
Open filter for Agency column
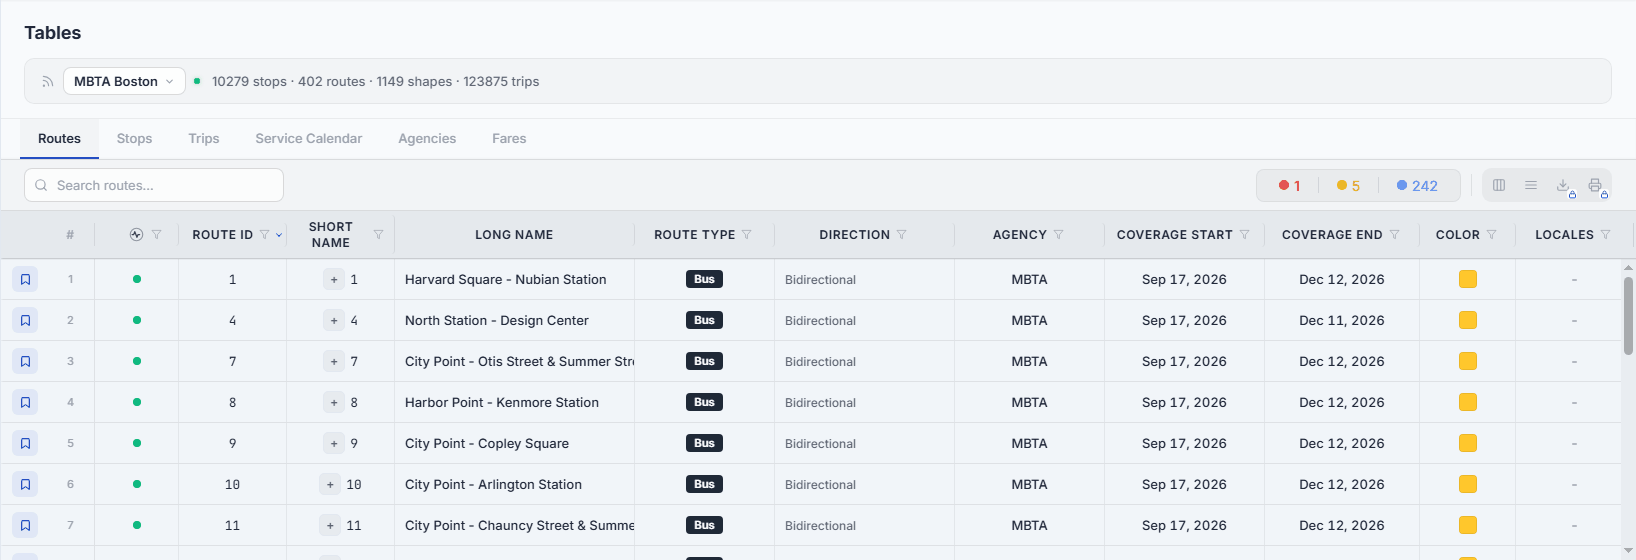(x=1058, y=235)
